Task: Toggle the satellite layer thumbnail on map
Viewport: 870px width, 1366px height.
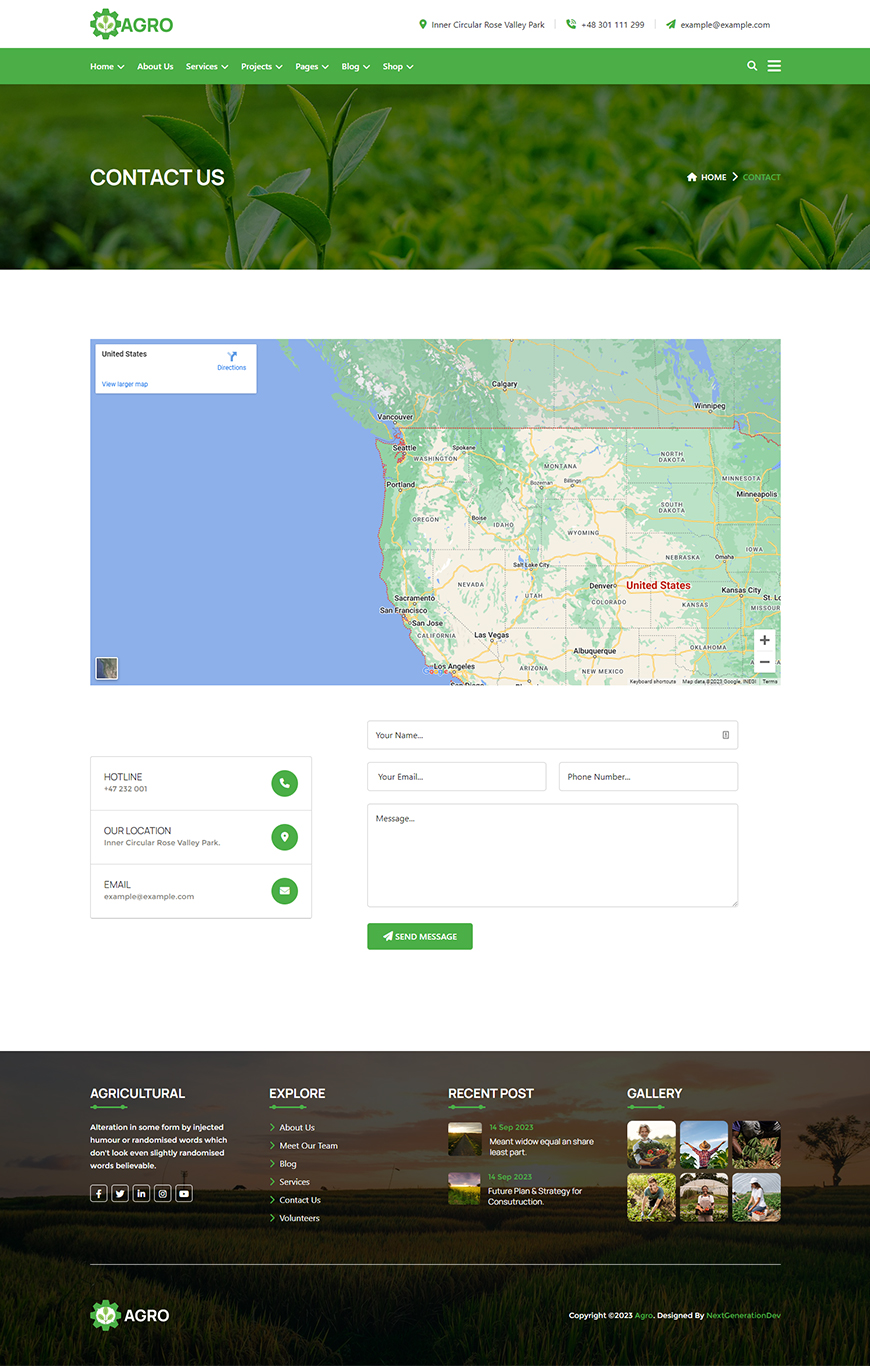Action: (107, 668)
